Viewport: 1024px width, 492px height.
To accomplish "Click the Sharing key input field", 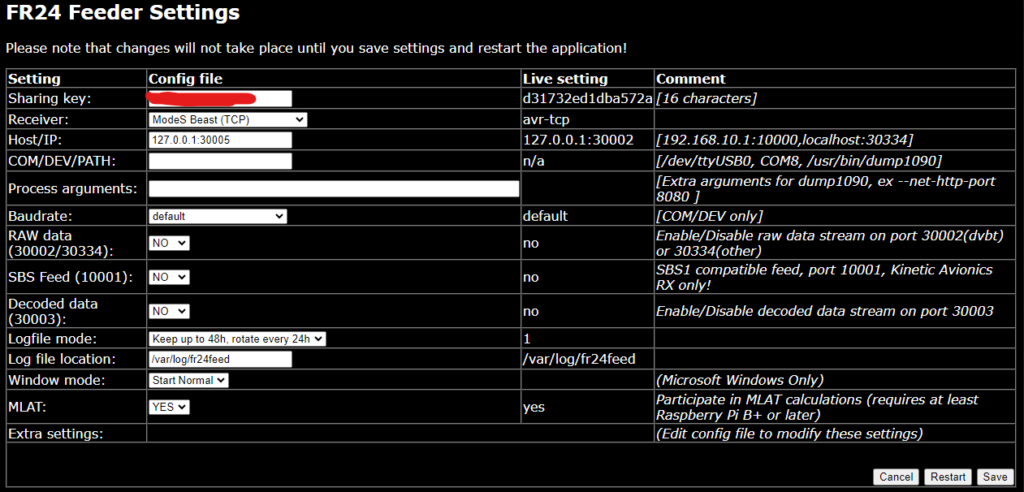I will coord(220,98).
